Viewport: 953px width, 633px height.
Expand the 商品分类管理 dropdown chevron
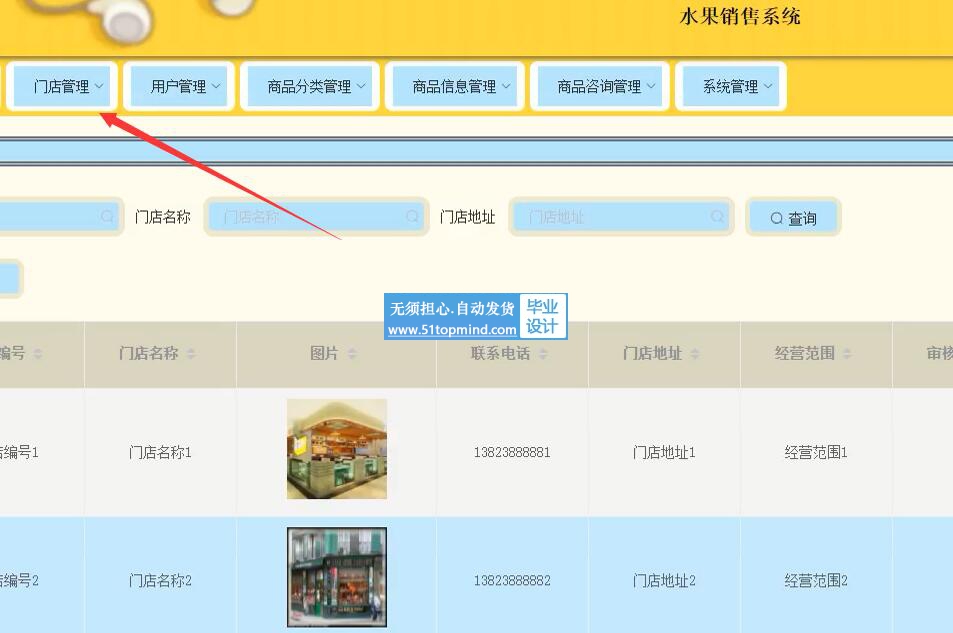[361, 86]
